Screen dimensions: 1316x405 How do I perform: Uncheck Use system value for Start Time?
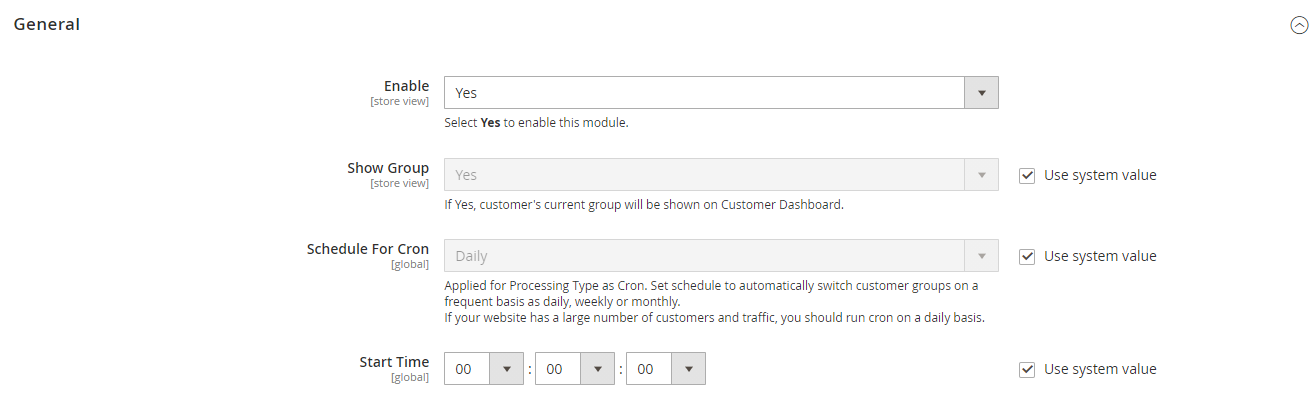point(1026,369)
